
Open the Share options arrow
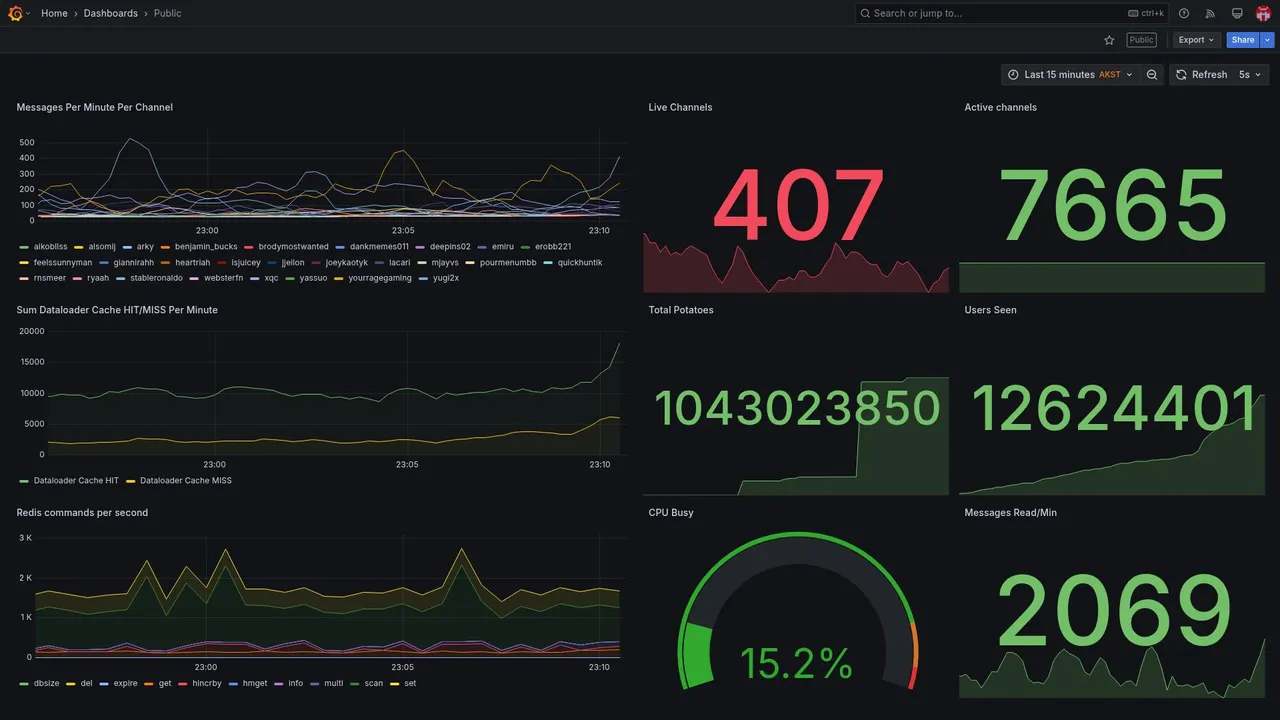coord(1267,40)
